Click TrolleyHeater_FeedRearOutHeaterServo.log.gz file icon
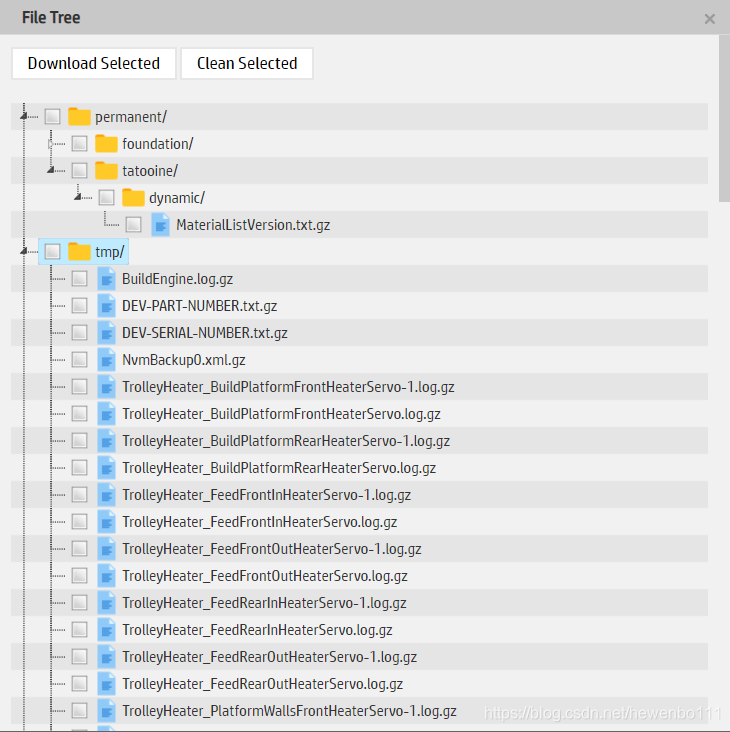The image size is (730, 732). click(106, 684)
